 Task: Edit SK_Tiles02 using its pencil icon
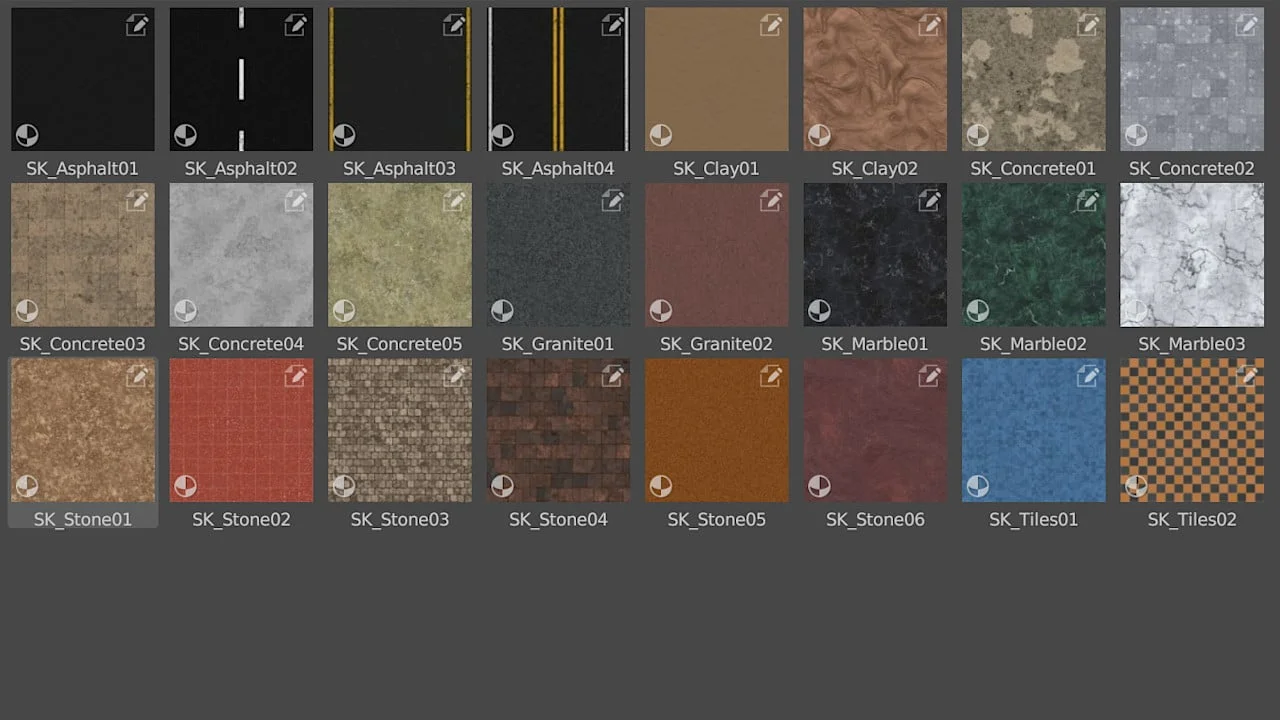point(1246,375)
